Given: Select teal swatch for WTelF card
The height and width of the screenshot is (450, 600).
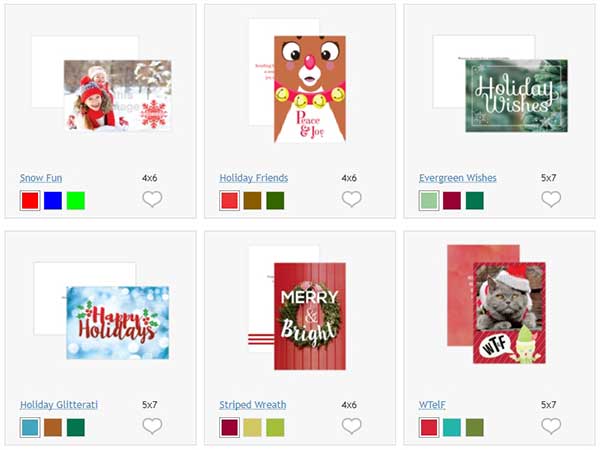Looking at the screenshot, I should pyautogui.click(x=452, y=427).
